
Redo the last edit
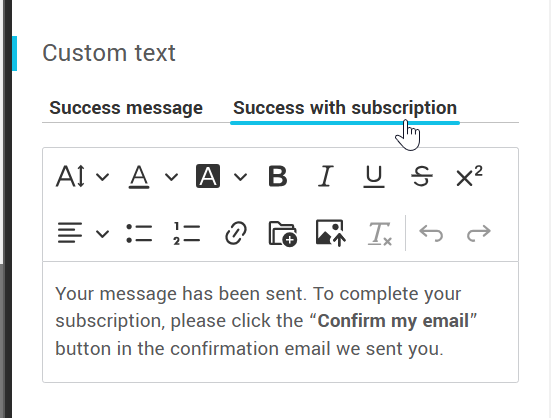[x=479, y=233]
